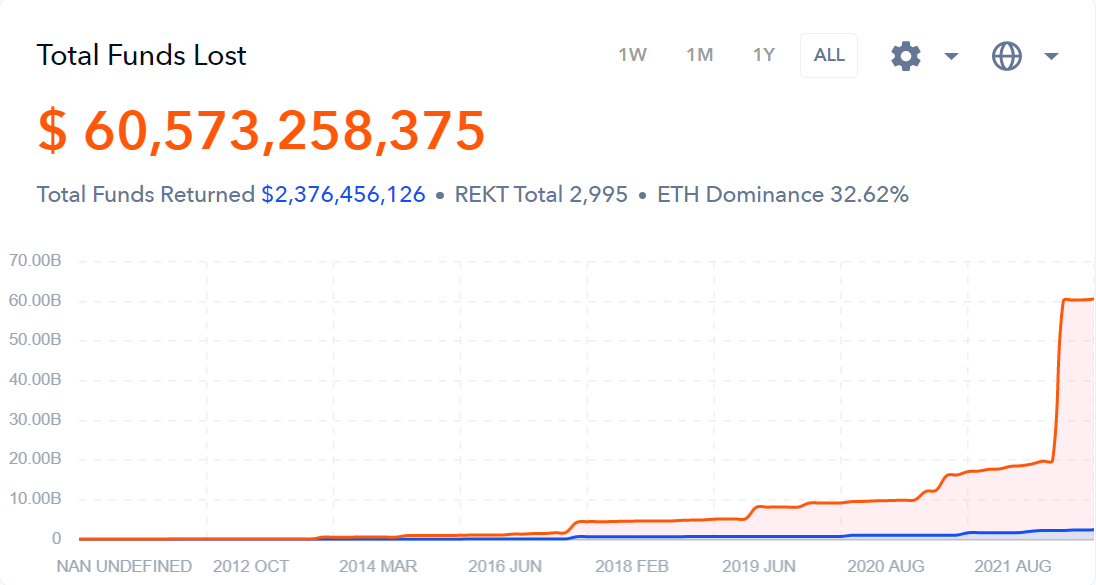The width and height of the screenshot is (1096, 585).
Task: Click the ETH Dominance 32.62% stat
Action: (x=783, y=194)
